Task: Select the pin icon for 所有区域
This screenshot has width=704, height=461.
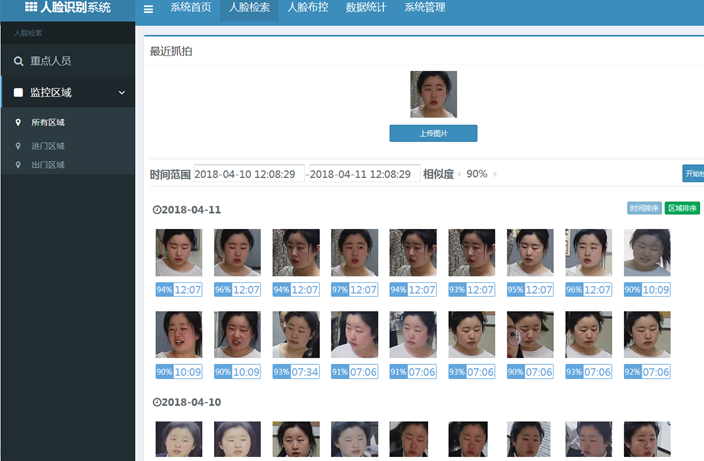Action: coord(18,123)
